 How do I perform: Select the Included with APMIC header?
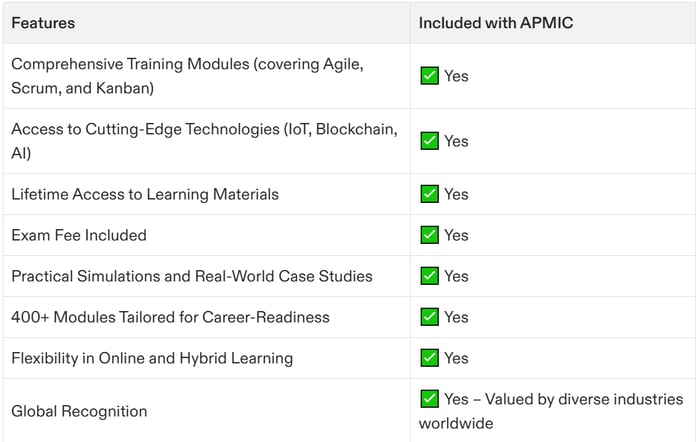click(x=496, y=23)
